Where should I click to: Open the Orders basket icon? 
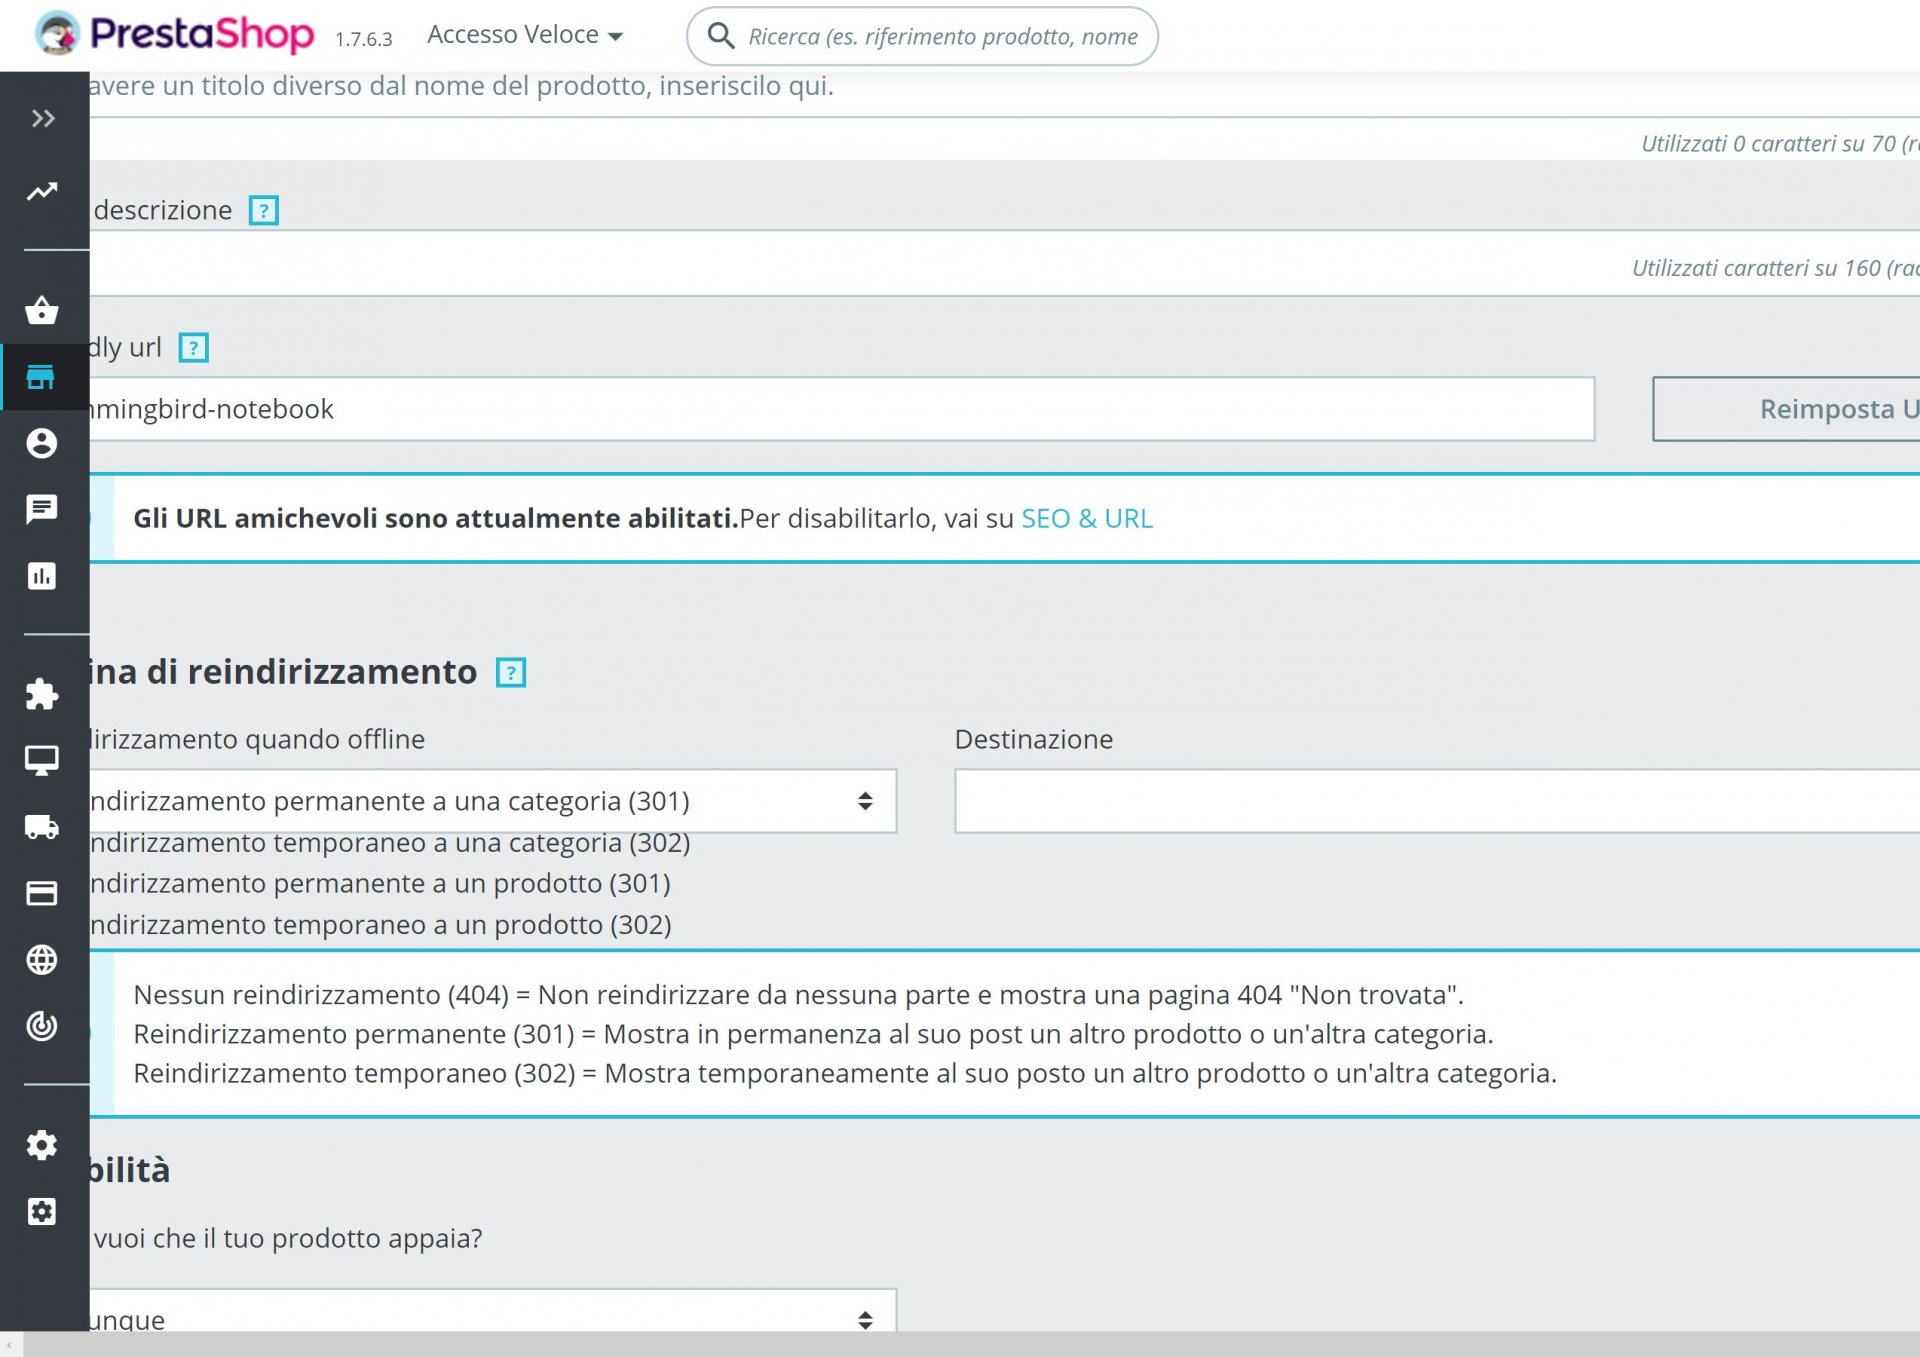pos(42,311)
